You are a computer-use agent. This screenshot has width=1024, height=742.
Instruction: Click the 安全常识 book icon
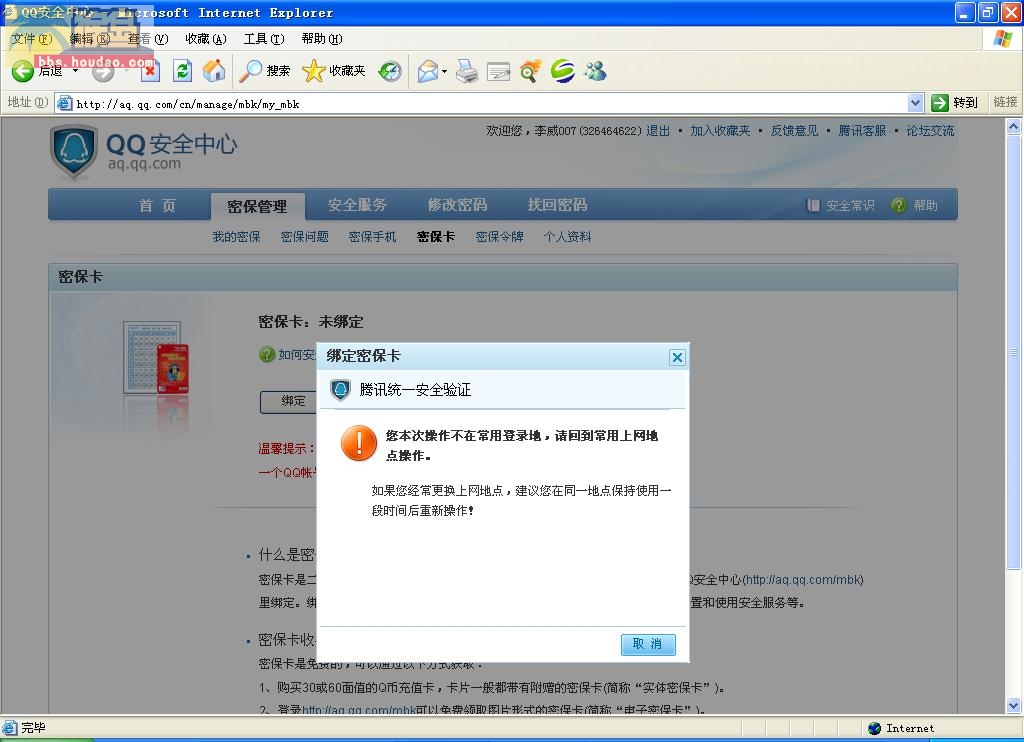[813, 205]
